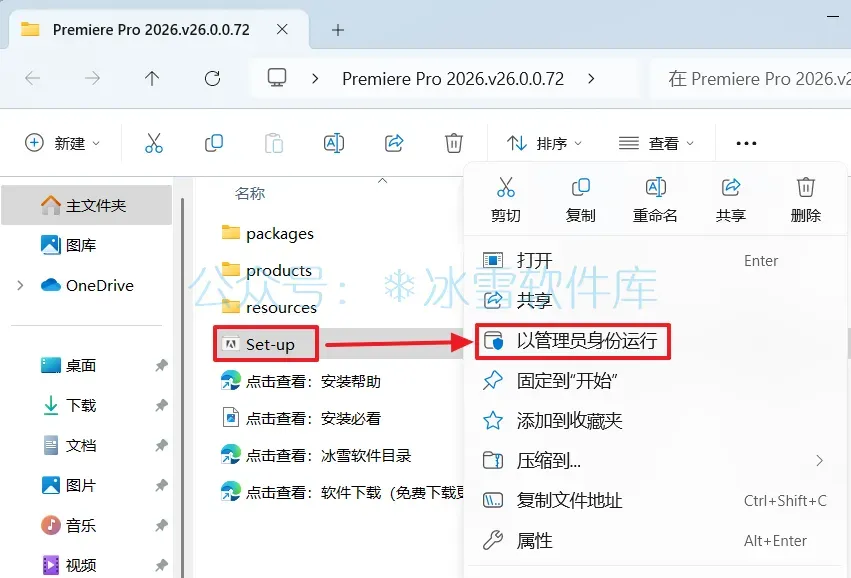The height and width of the screenshot is (578, 851).
Task: Select the Set-up file
Action: [x=265, y=344]
